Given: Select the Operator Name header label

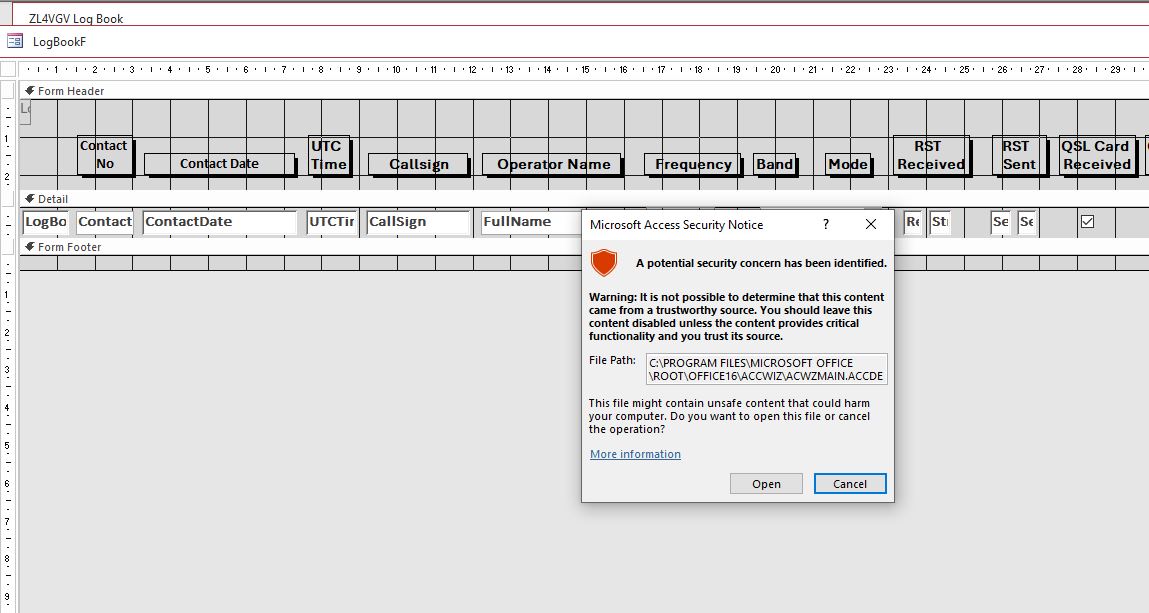Looking at the screenshot, I should click(553, 164).
